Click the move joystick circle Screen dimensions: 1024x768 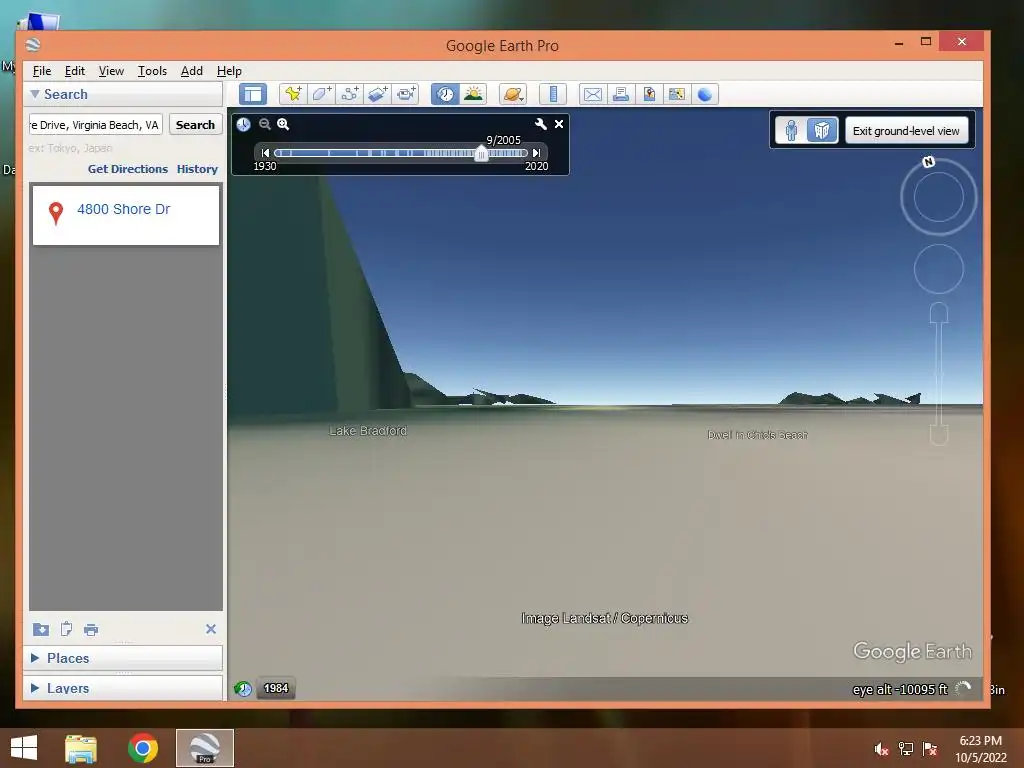[x=938, y=269]
